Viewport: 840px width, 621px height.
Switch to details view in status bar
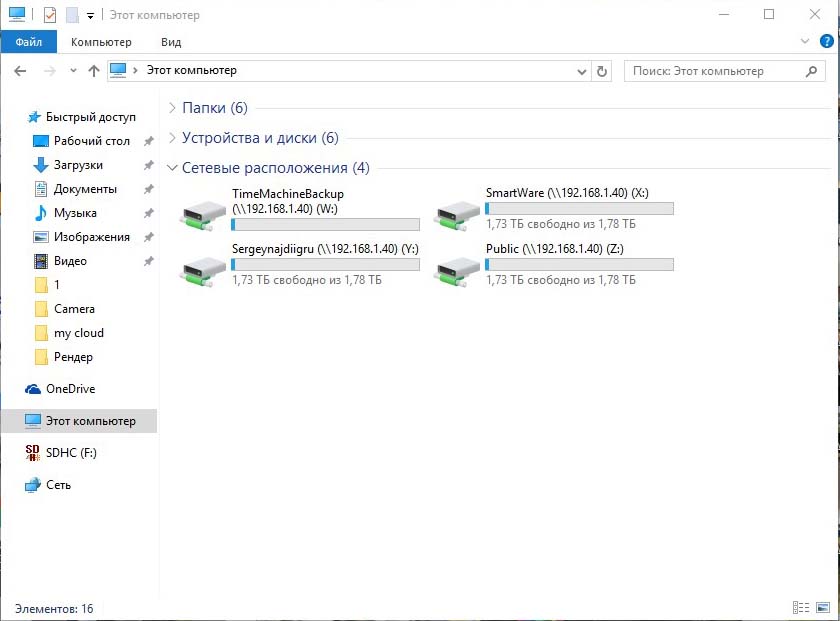pyautogui.click(x=801, y=607)
